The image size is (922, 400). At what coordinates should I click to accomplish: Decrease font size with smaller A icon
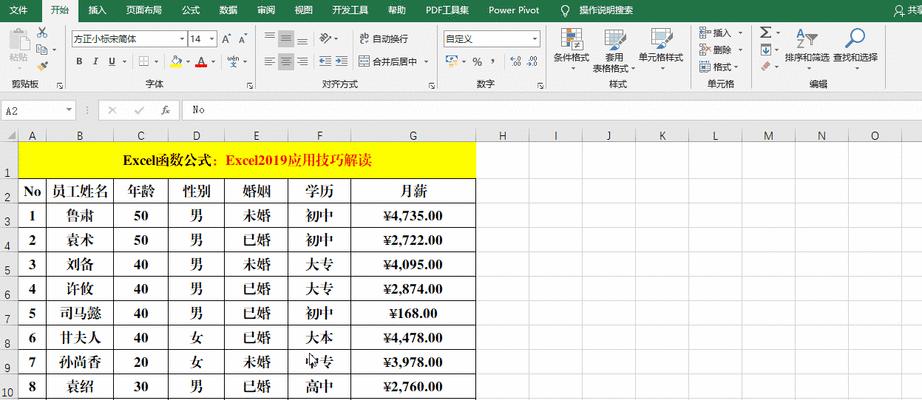[x=242, y=39]
